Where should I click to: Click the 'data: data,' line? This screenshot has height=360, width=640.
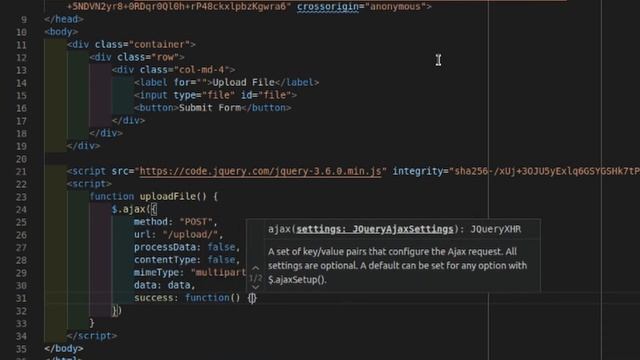click(165, 285)
